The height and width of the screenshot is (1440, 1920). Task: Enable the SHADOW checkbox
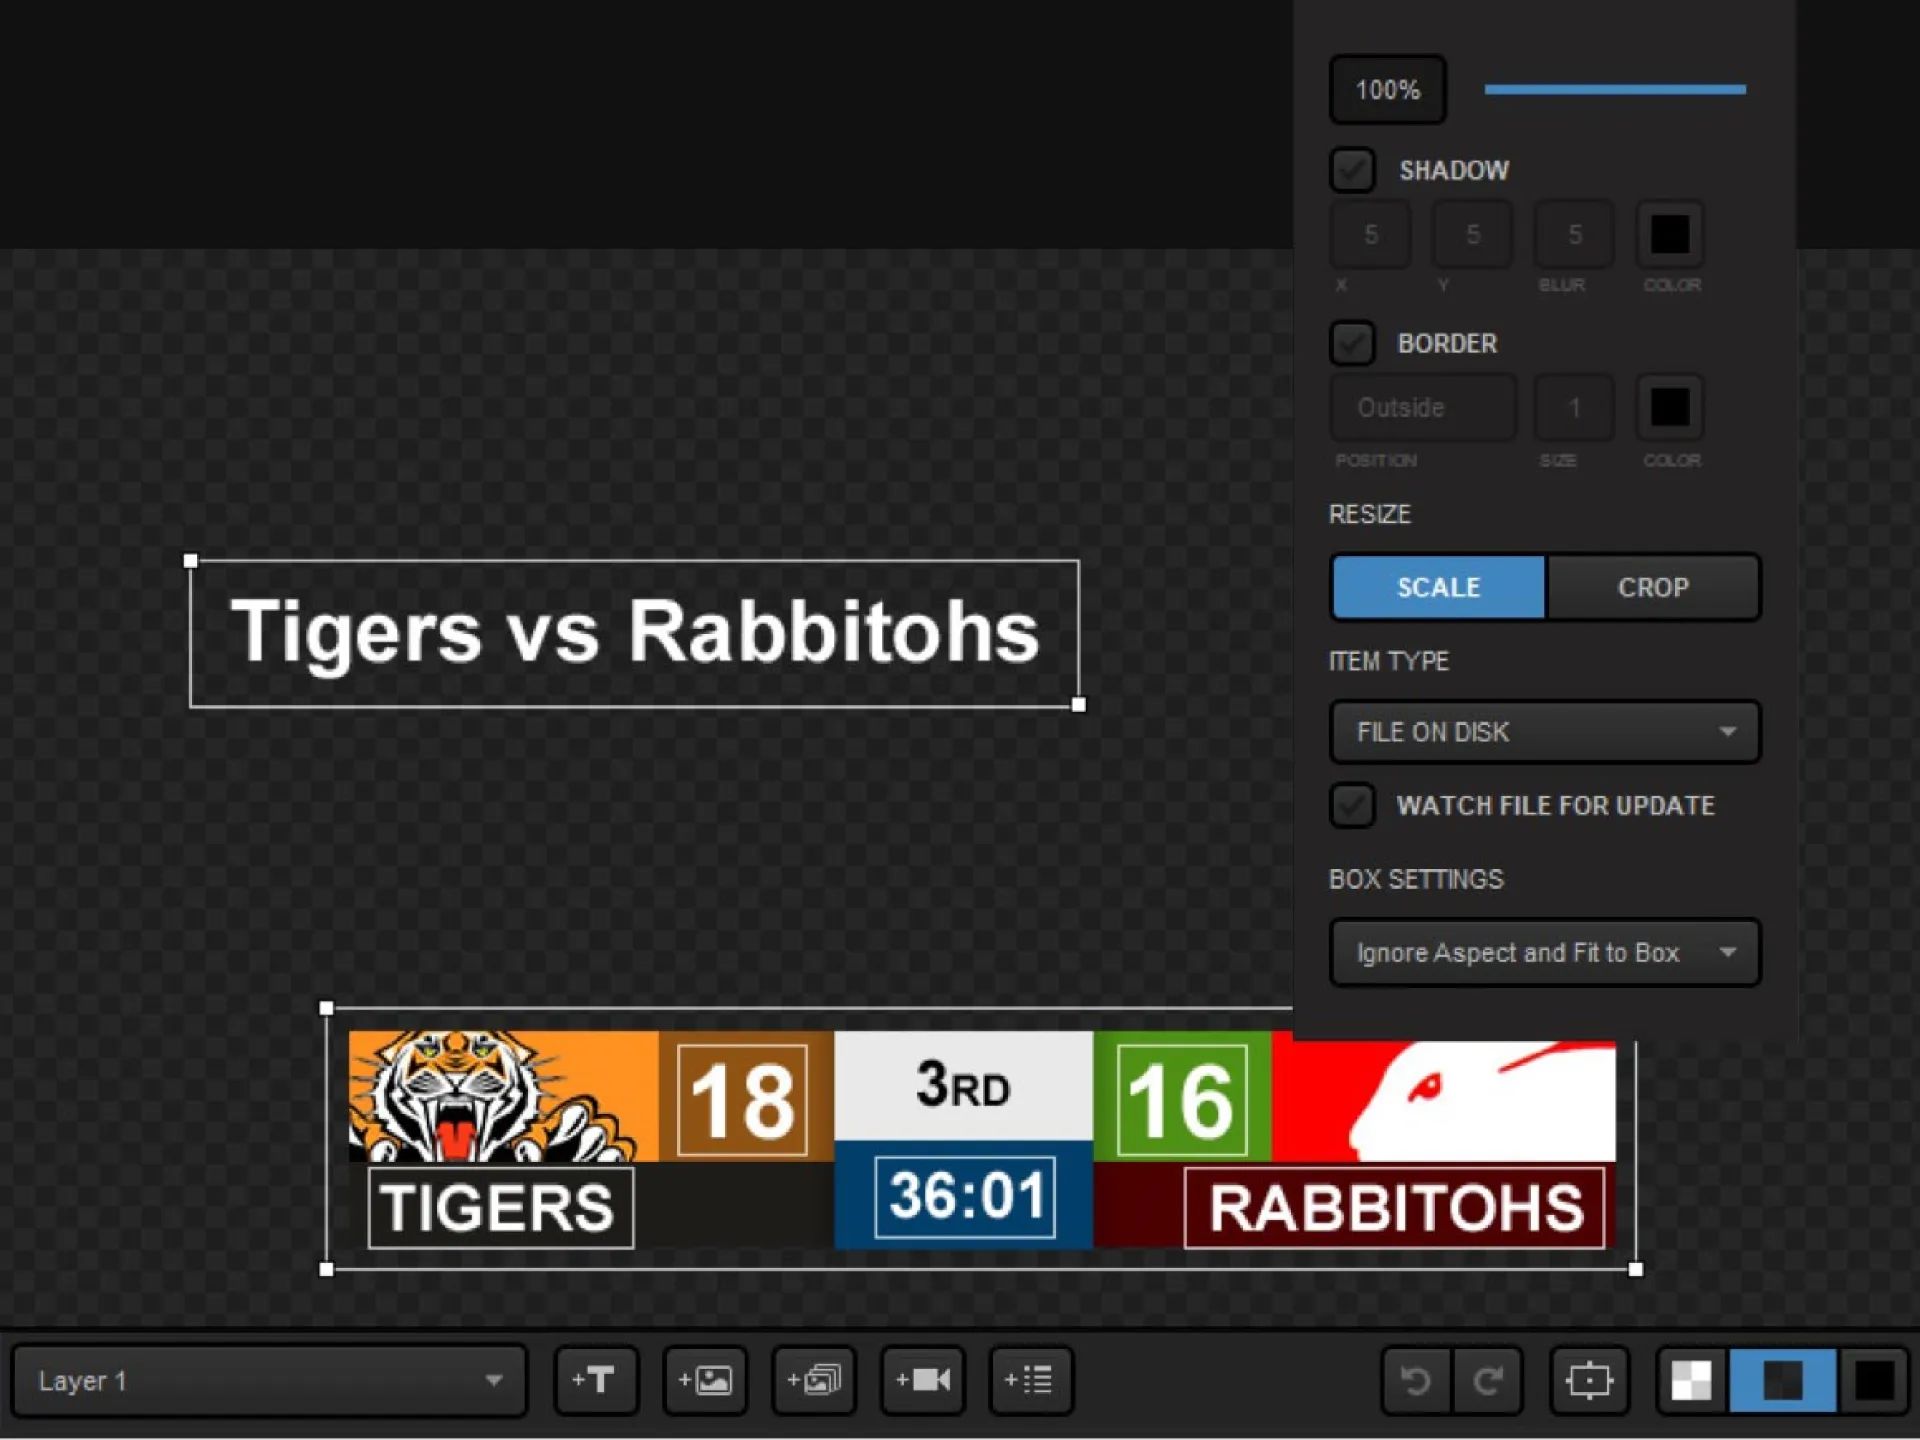(x=1352, y=170)
